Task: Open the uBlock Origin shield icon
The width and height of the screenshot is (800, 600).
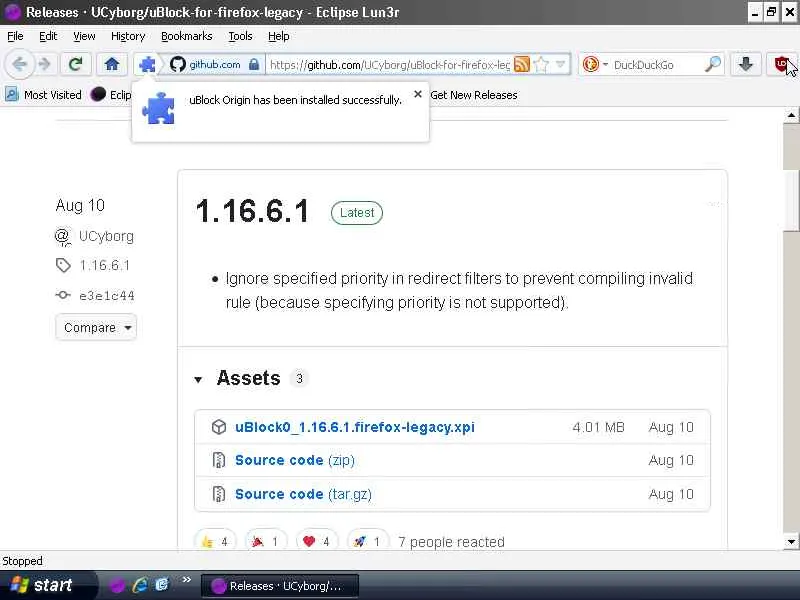Action: [781, 64]
